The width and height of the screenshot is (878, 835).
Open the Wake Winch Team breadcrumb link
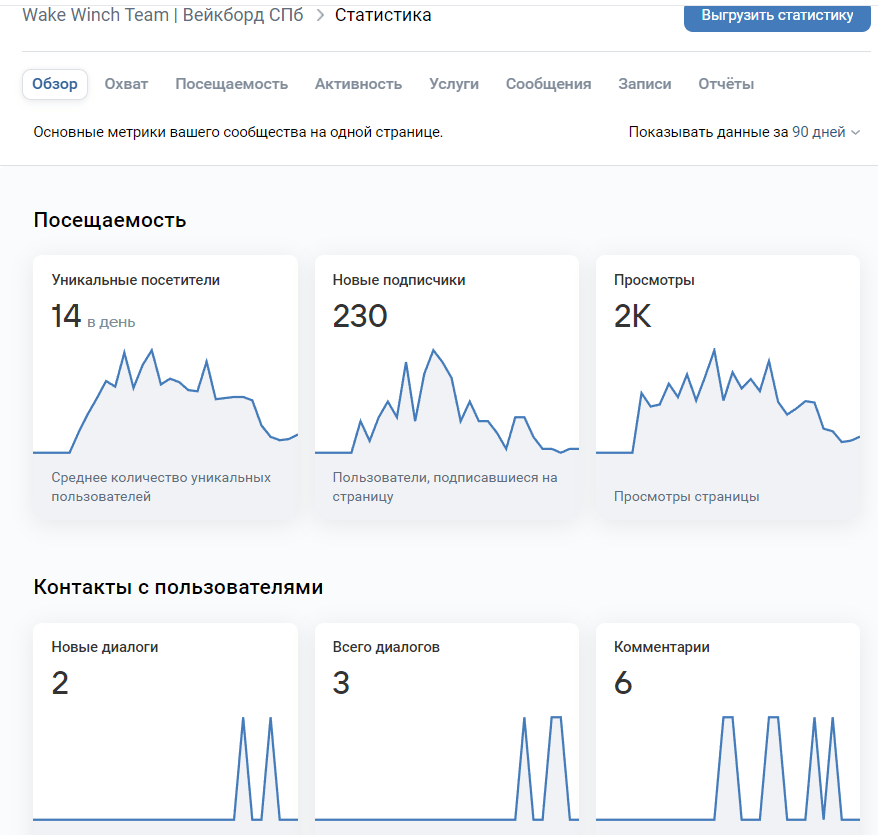point(162,15)
